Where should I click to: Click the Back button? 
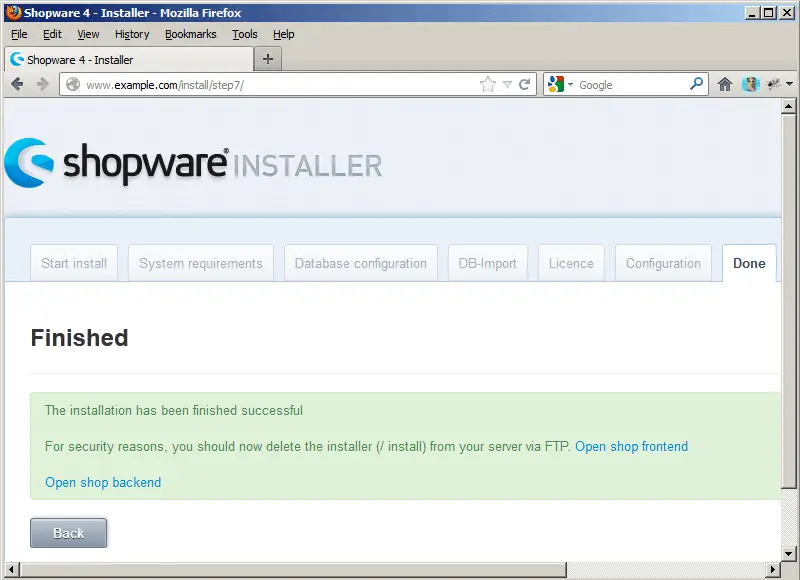click(x=68, y=533)
